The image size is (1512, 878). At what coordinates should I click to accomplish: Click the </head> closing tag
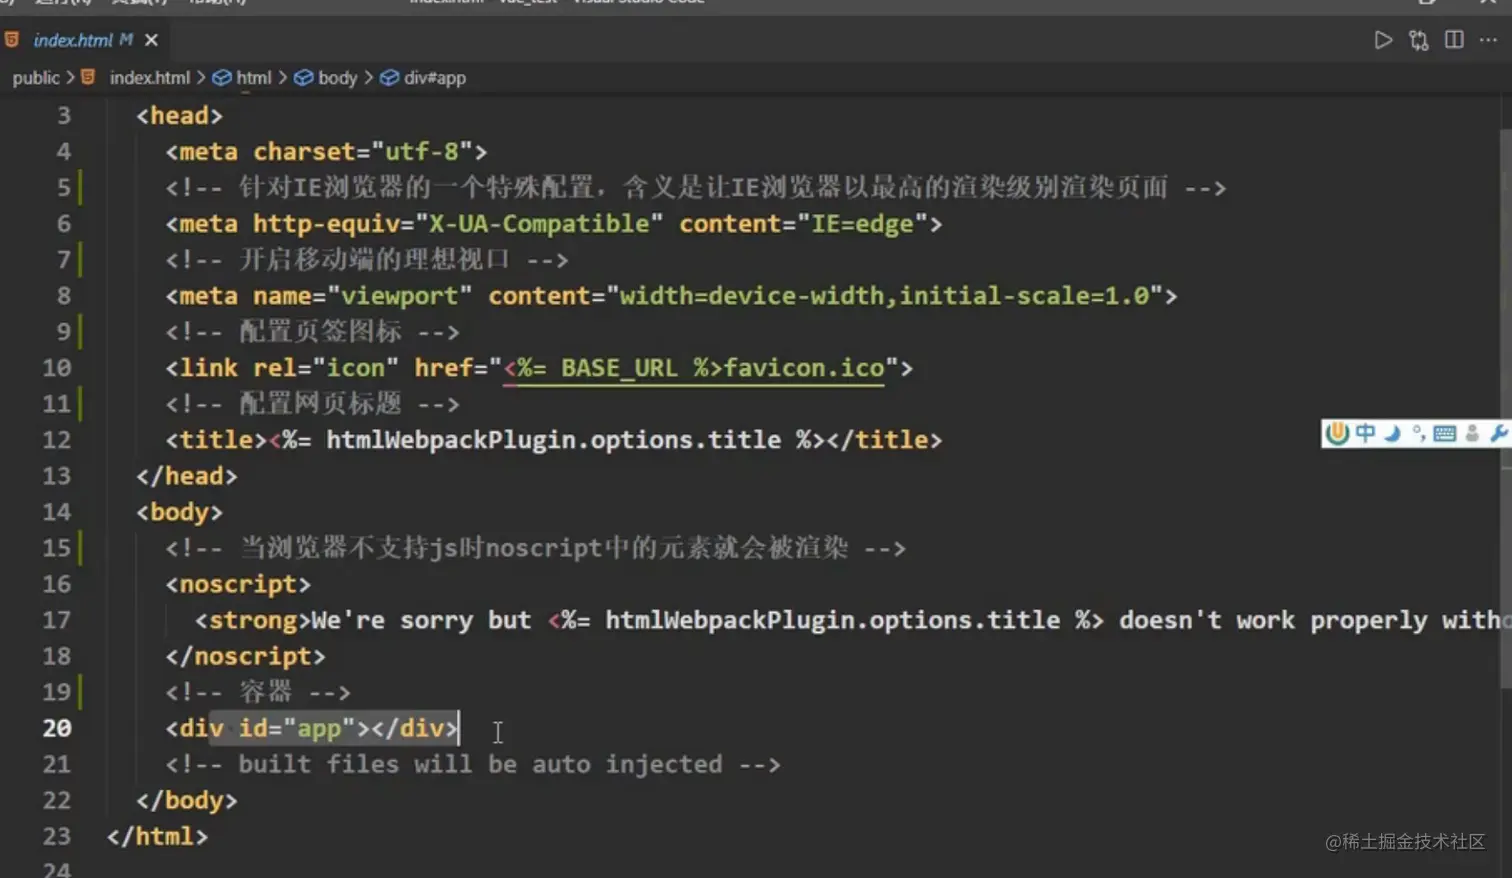tap(187, 476)
